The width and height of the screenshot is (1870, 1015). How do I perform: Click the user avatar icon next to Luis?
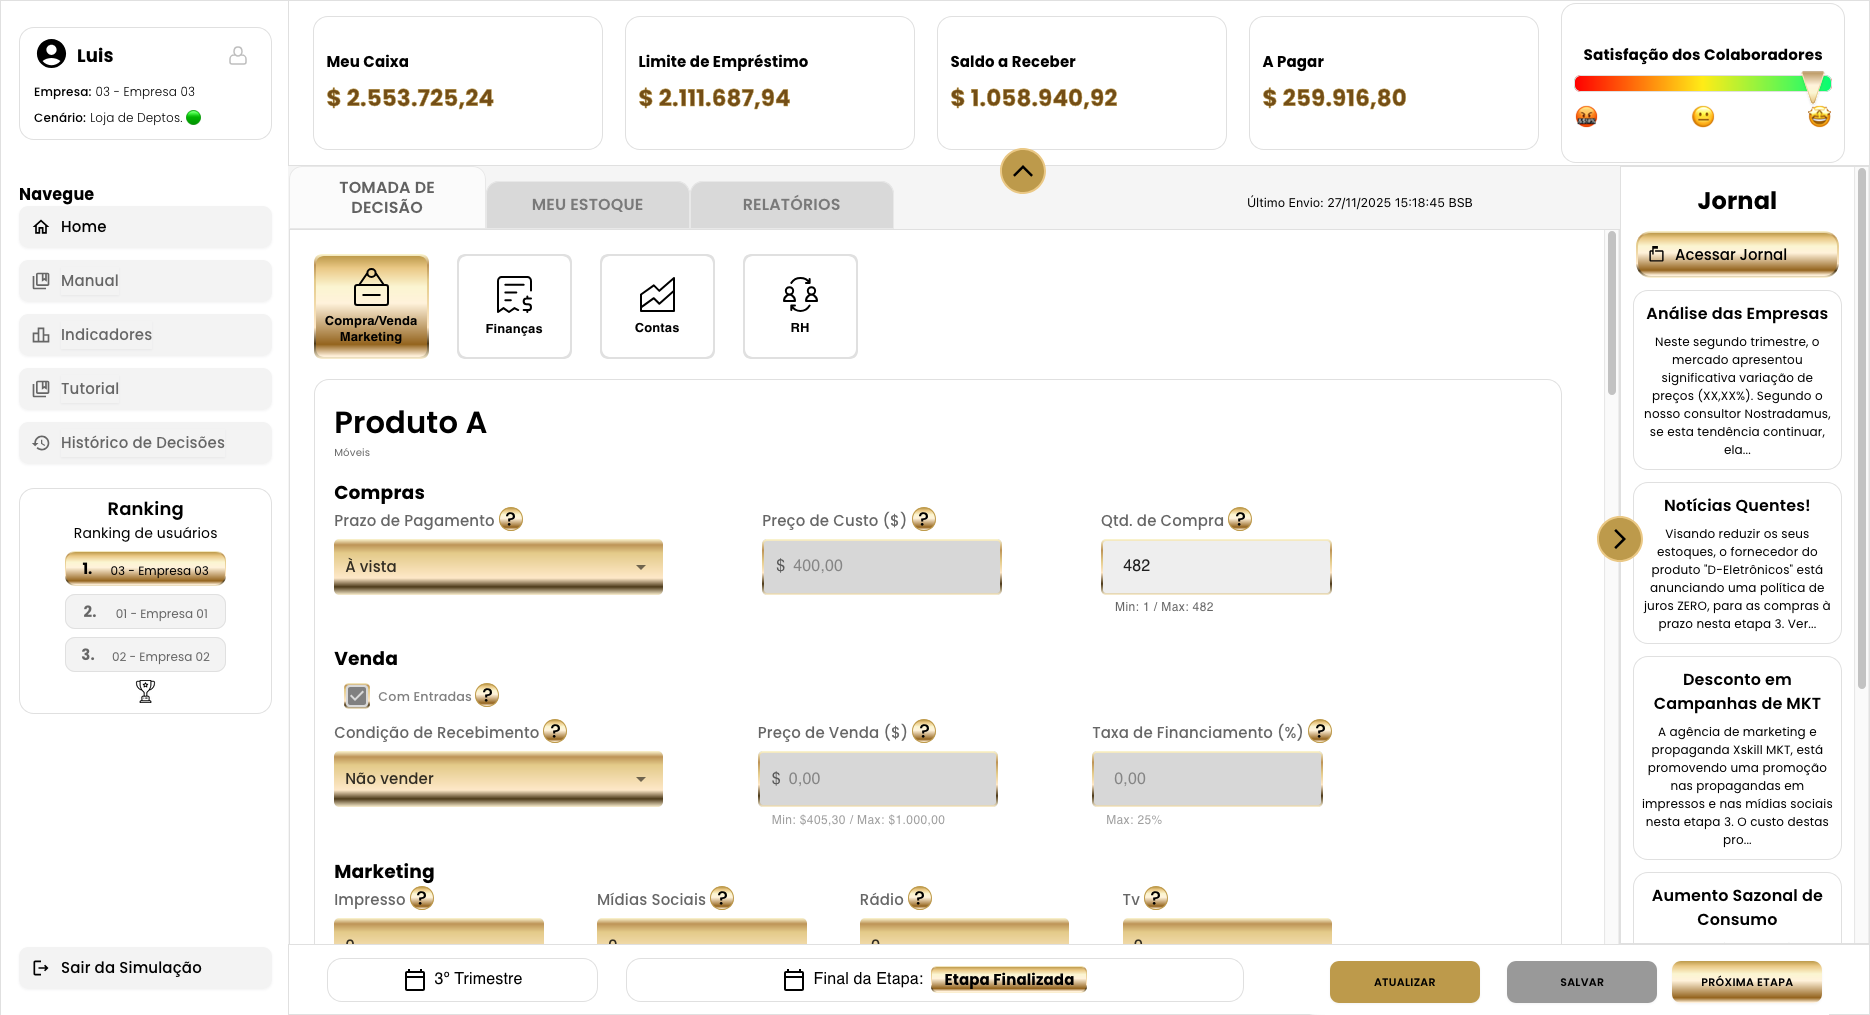(51, 54)
